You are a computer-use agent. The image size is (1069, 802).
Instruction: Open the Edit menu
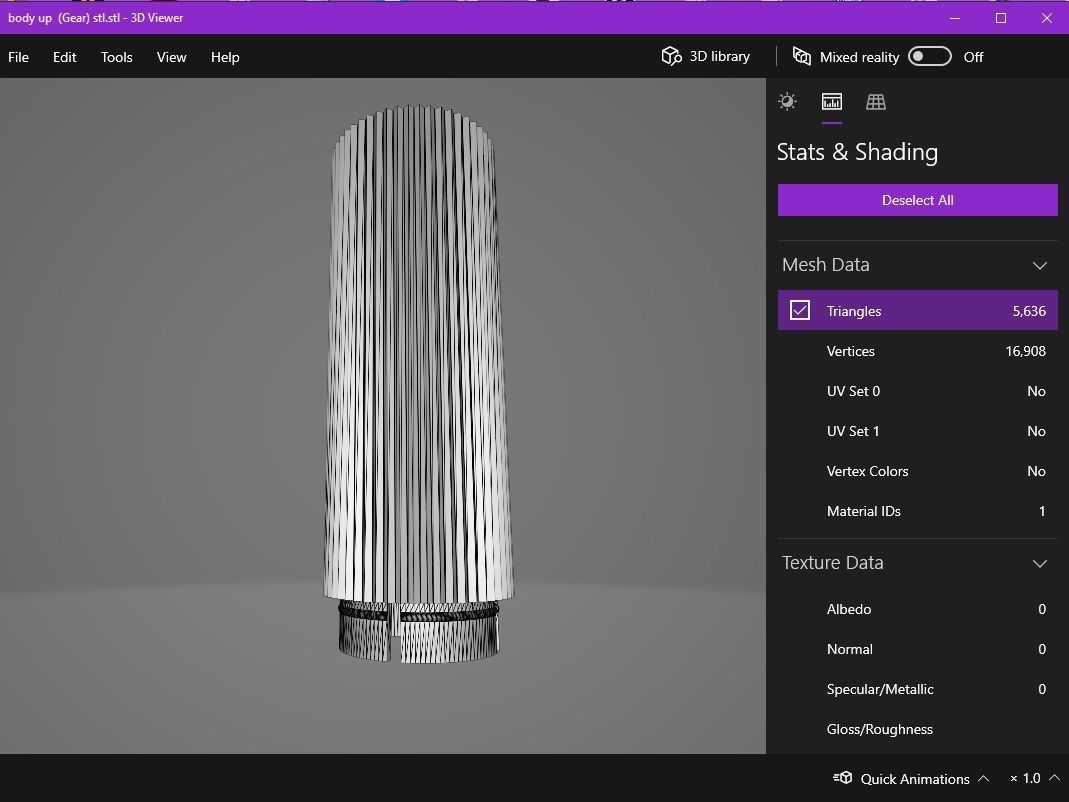click(65, 57)
